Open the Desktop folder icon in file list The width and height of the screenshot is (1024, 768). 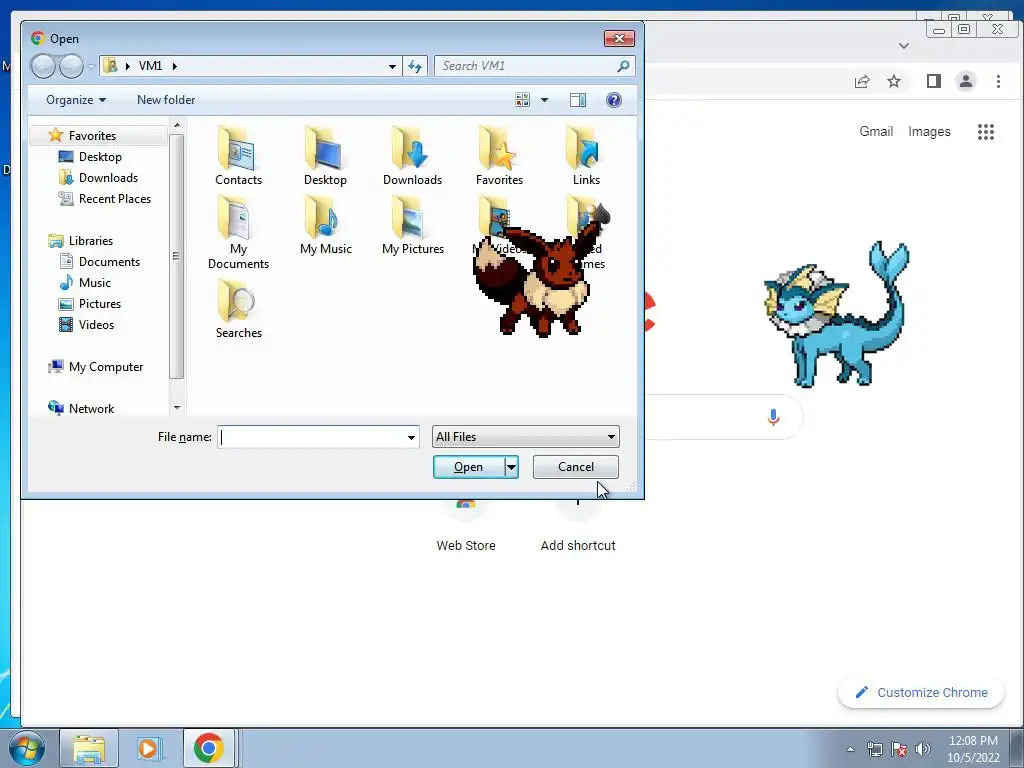(x=325, y=156)
